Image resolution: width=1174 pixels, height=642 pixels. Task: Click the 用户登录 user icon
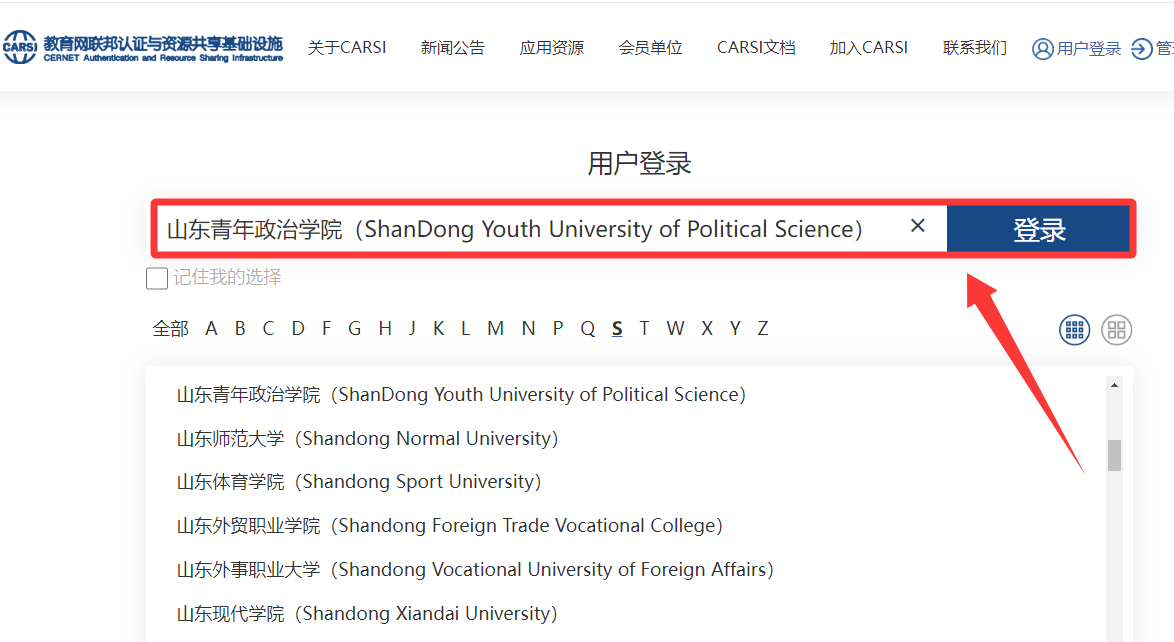click(1043, 48)
